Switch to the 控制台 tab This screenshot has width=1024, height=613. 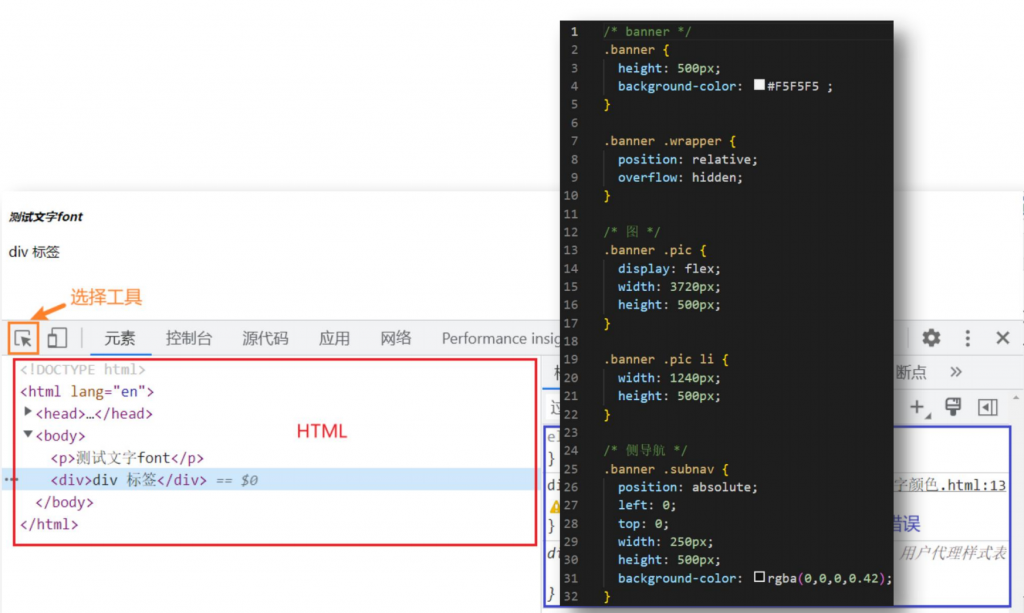(x=189, y=338)
